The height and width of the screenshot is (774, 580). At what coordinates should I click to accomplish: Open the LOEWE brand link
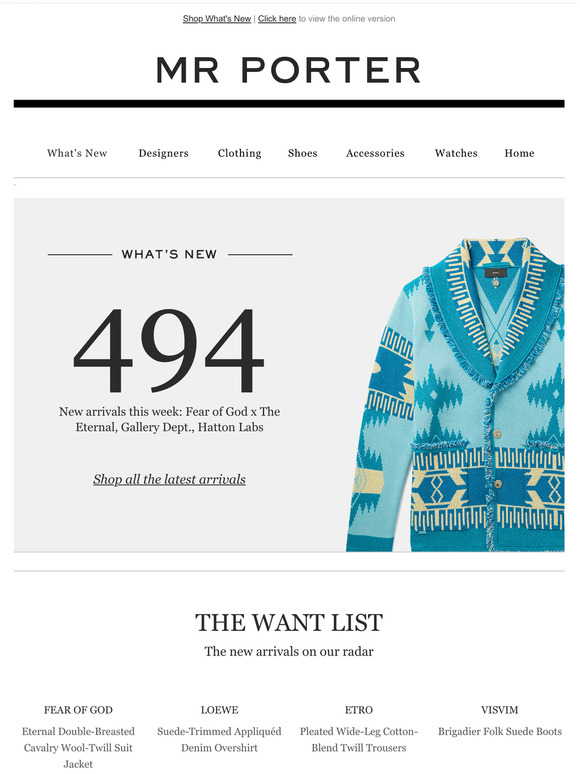point(219,710)
